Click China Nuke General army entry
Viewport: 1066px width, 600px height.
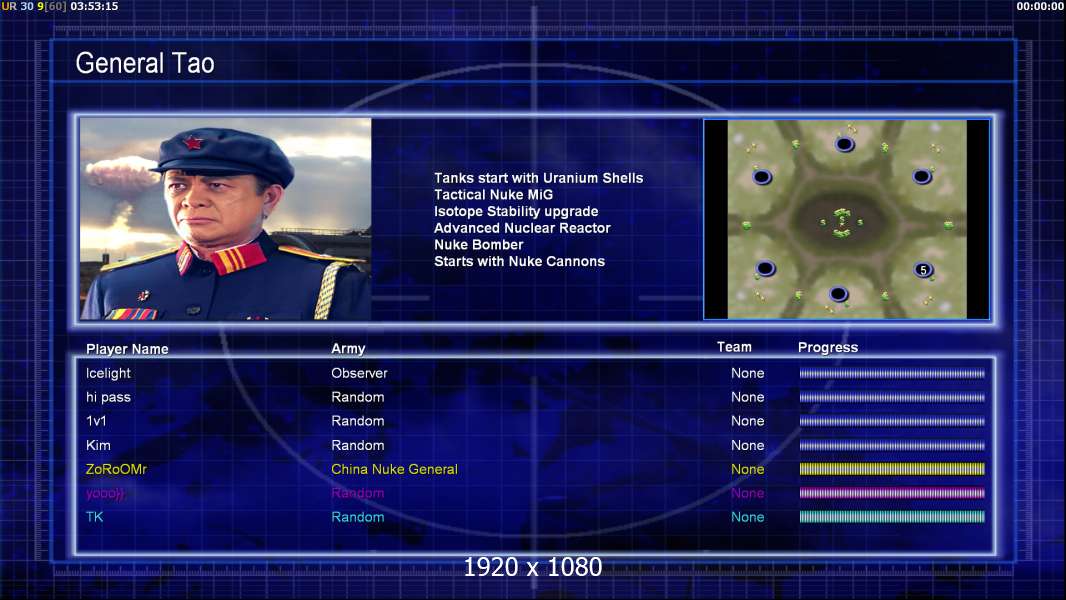coord(394,470)
